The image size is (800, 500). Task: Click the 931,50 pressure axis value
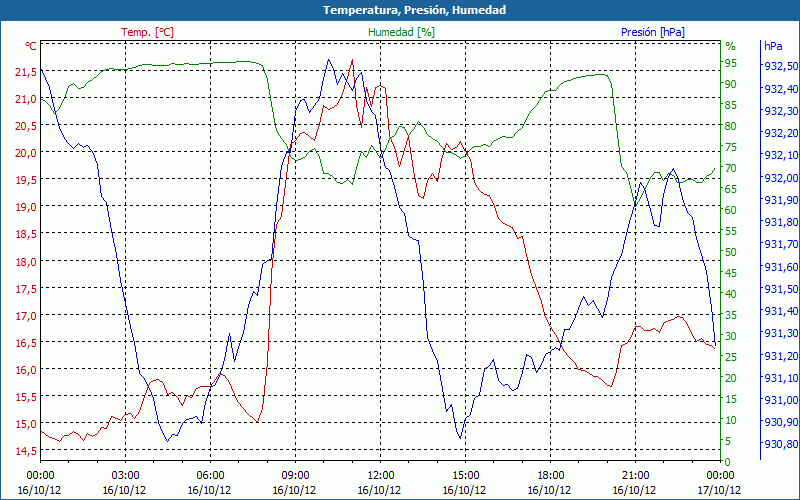coord(781,289)
